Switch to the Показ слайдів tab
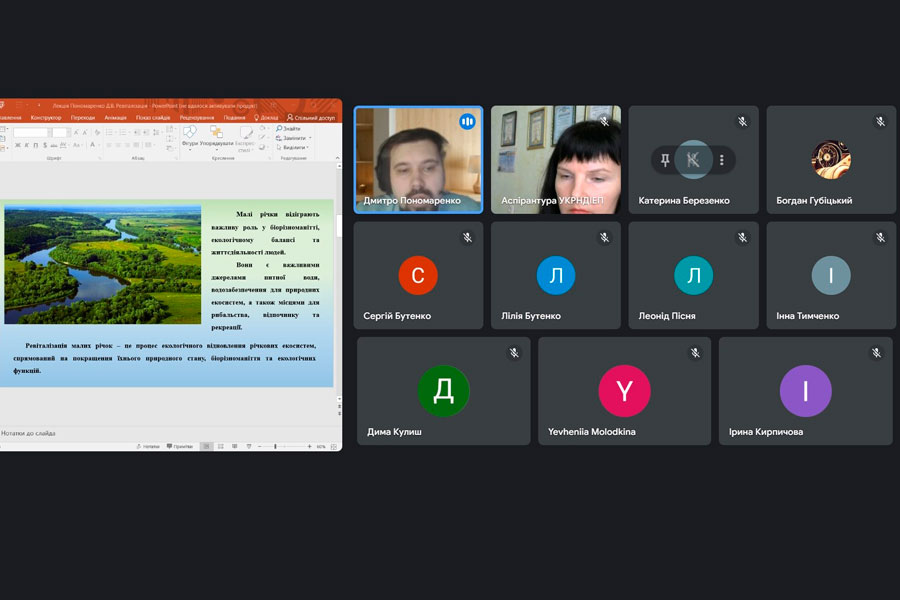This screenshot has width=900, height=600. (152, 117)
